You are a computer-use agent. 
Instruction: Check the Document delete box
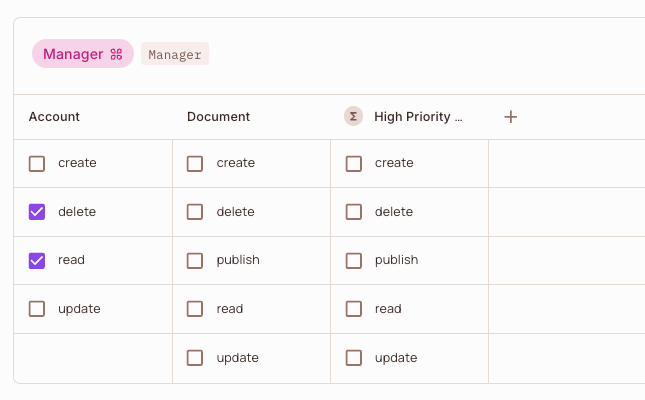pos(195,212)
